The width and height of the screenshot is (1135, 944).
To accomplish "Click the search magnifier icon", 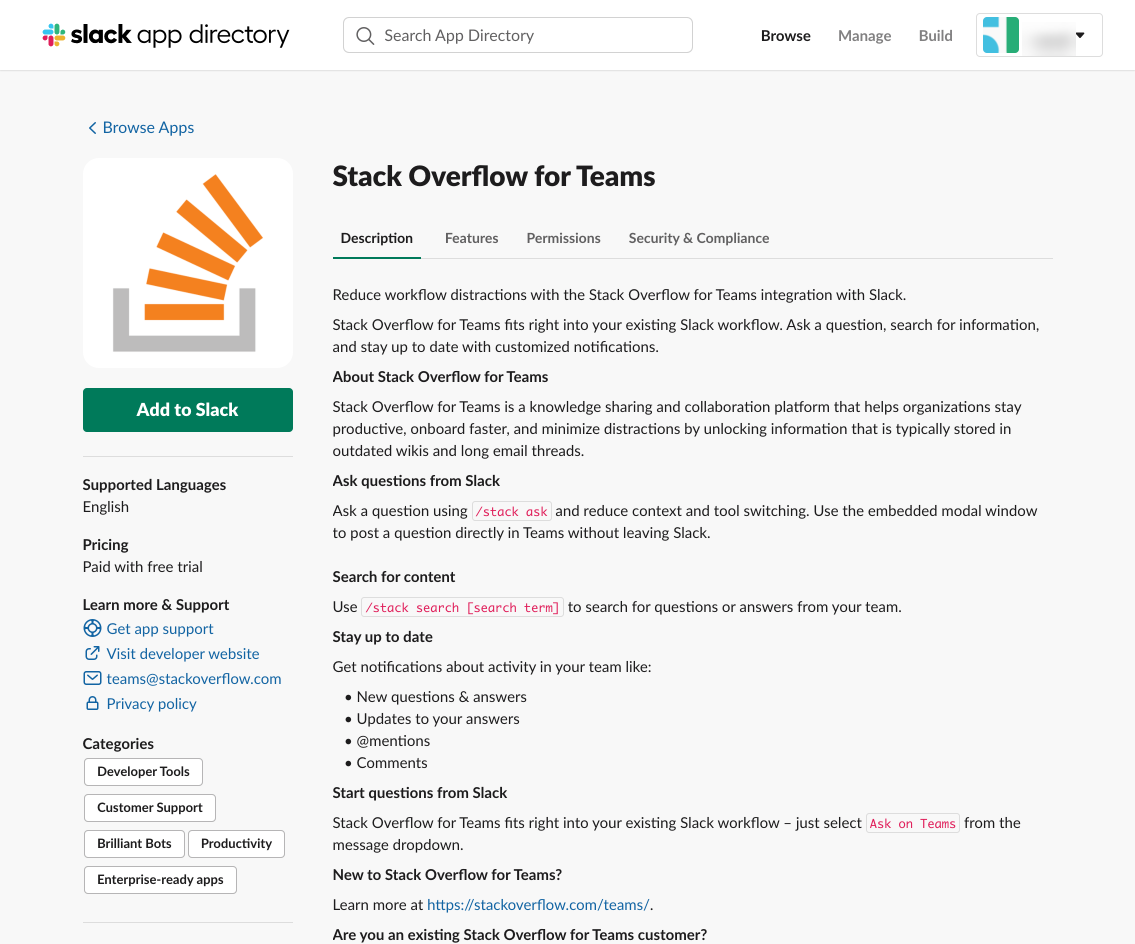I will [365, 35].
